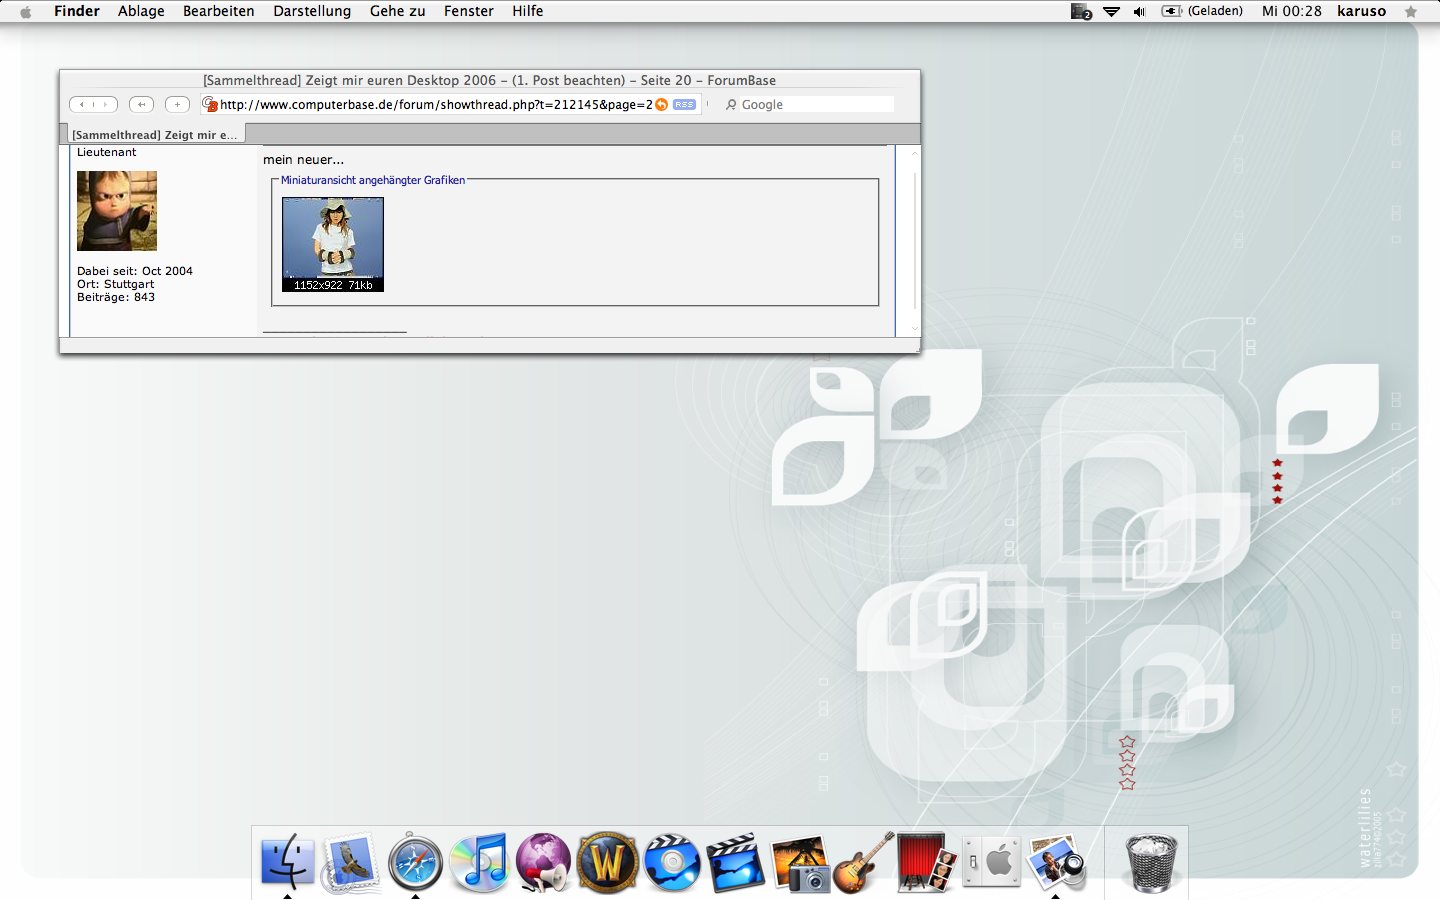The image size is (1440, 900).
Task: Open the Trash in the Dock
Action: pyautogui.click(x=1151, y=862)
